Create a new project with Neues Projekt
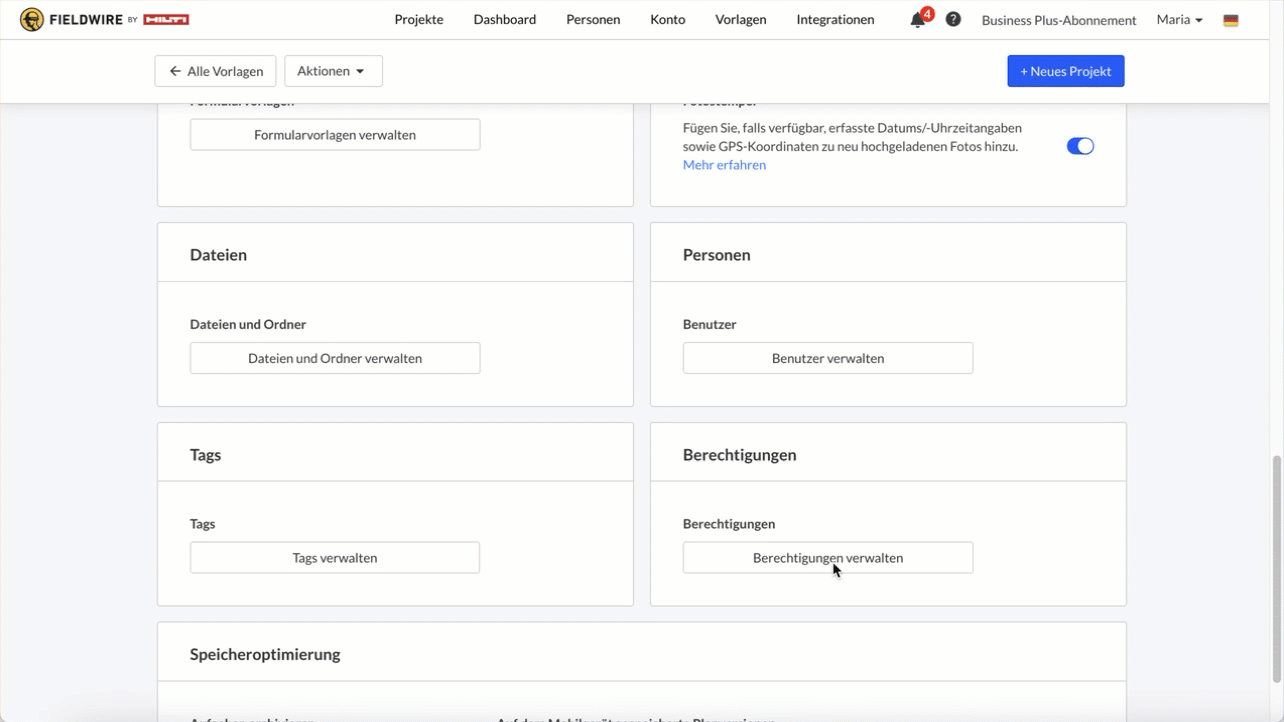Viewport: 1284px width, 722px height. 1065,71
